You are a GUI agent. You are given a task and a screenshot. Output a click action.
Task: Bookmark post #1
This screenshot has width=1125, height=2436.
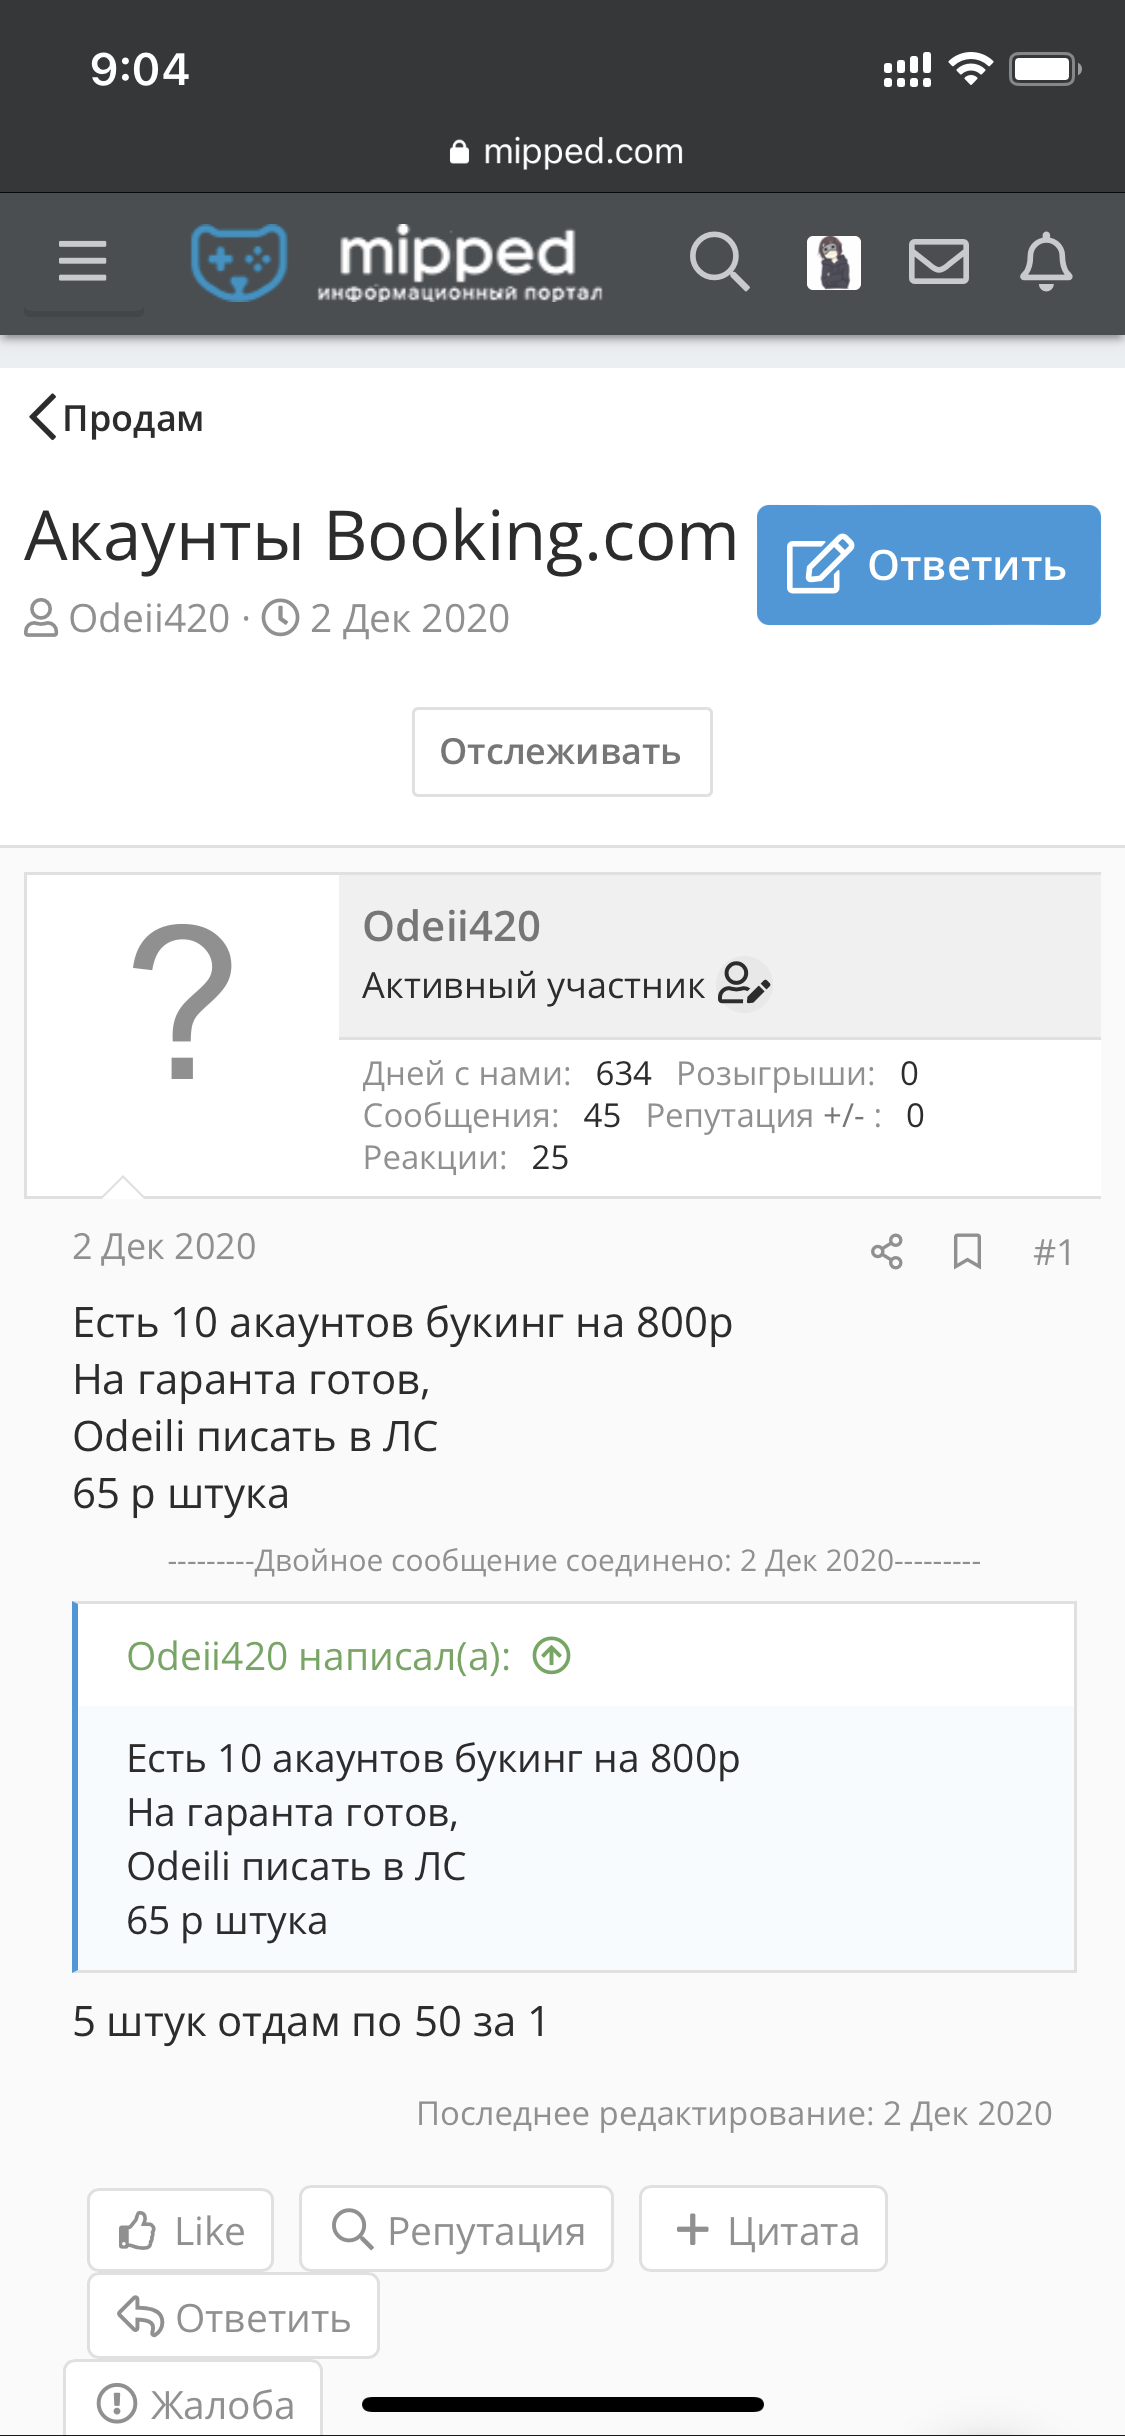click(967, 1252)
